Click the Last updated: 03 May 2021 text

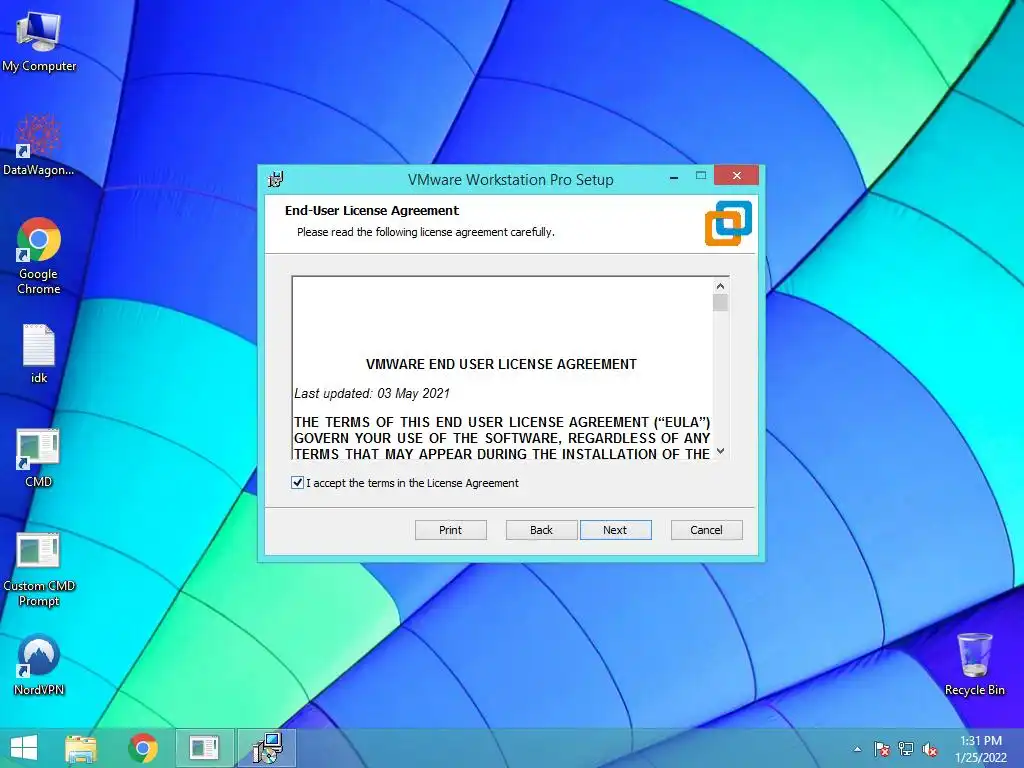coord(372,393)
